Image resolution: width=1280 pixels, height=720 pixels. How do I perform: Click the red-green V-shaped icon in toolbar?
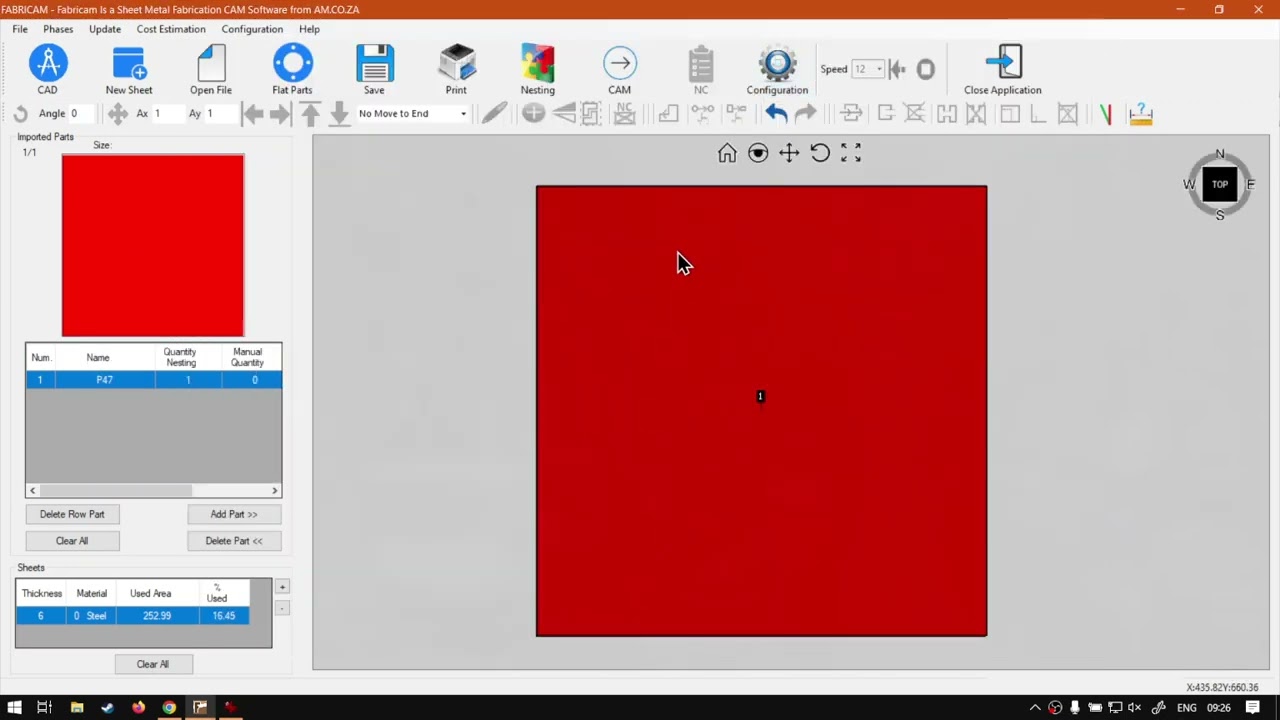pos(1105,114)
